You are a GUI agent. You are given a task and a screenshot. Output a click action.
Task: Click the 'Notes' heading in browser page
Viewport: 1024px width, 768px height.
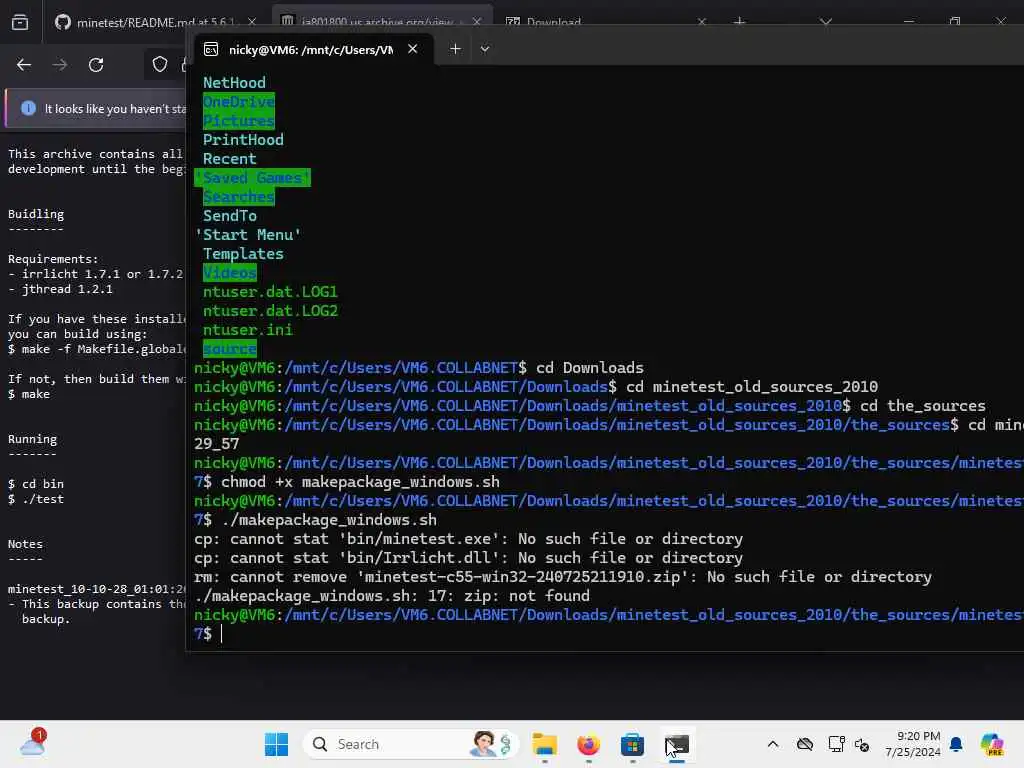click(25, 543)
